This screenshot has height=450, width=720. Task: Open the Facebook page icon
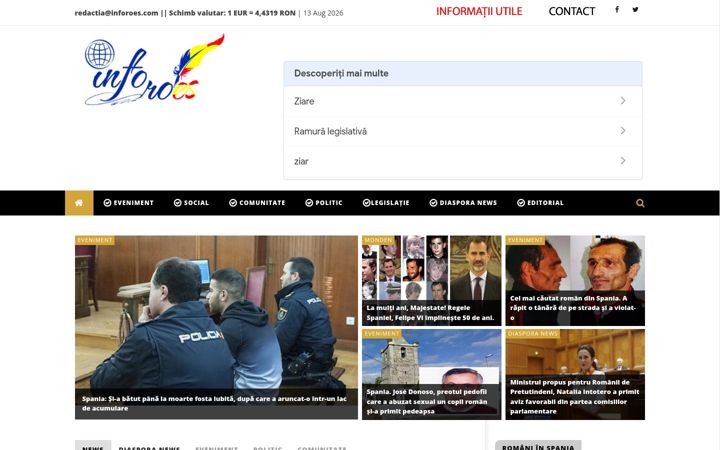617,9
